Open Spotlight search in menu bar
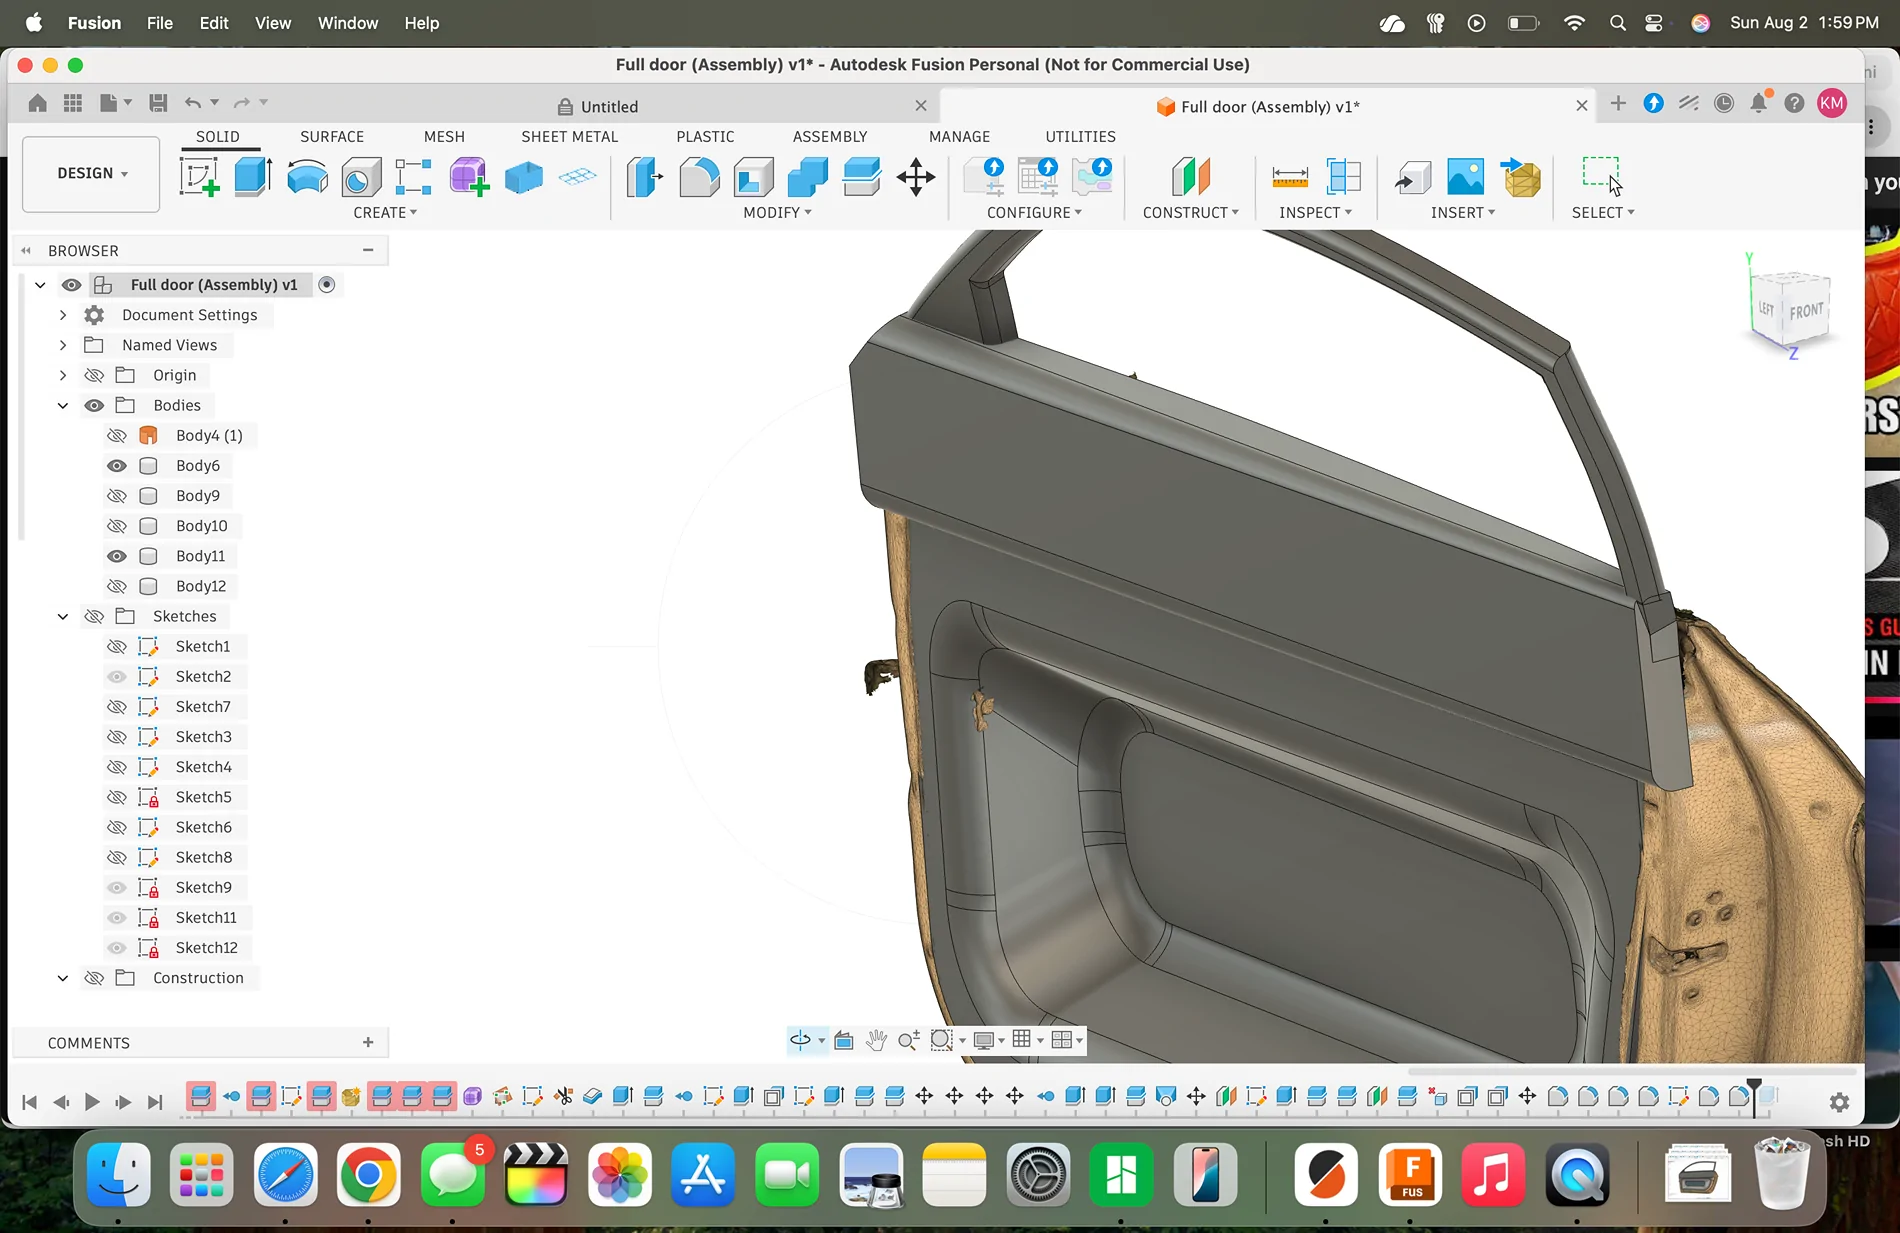 tap(1617, 23)
